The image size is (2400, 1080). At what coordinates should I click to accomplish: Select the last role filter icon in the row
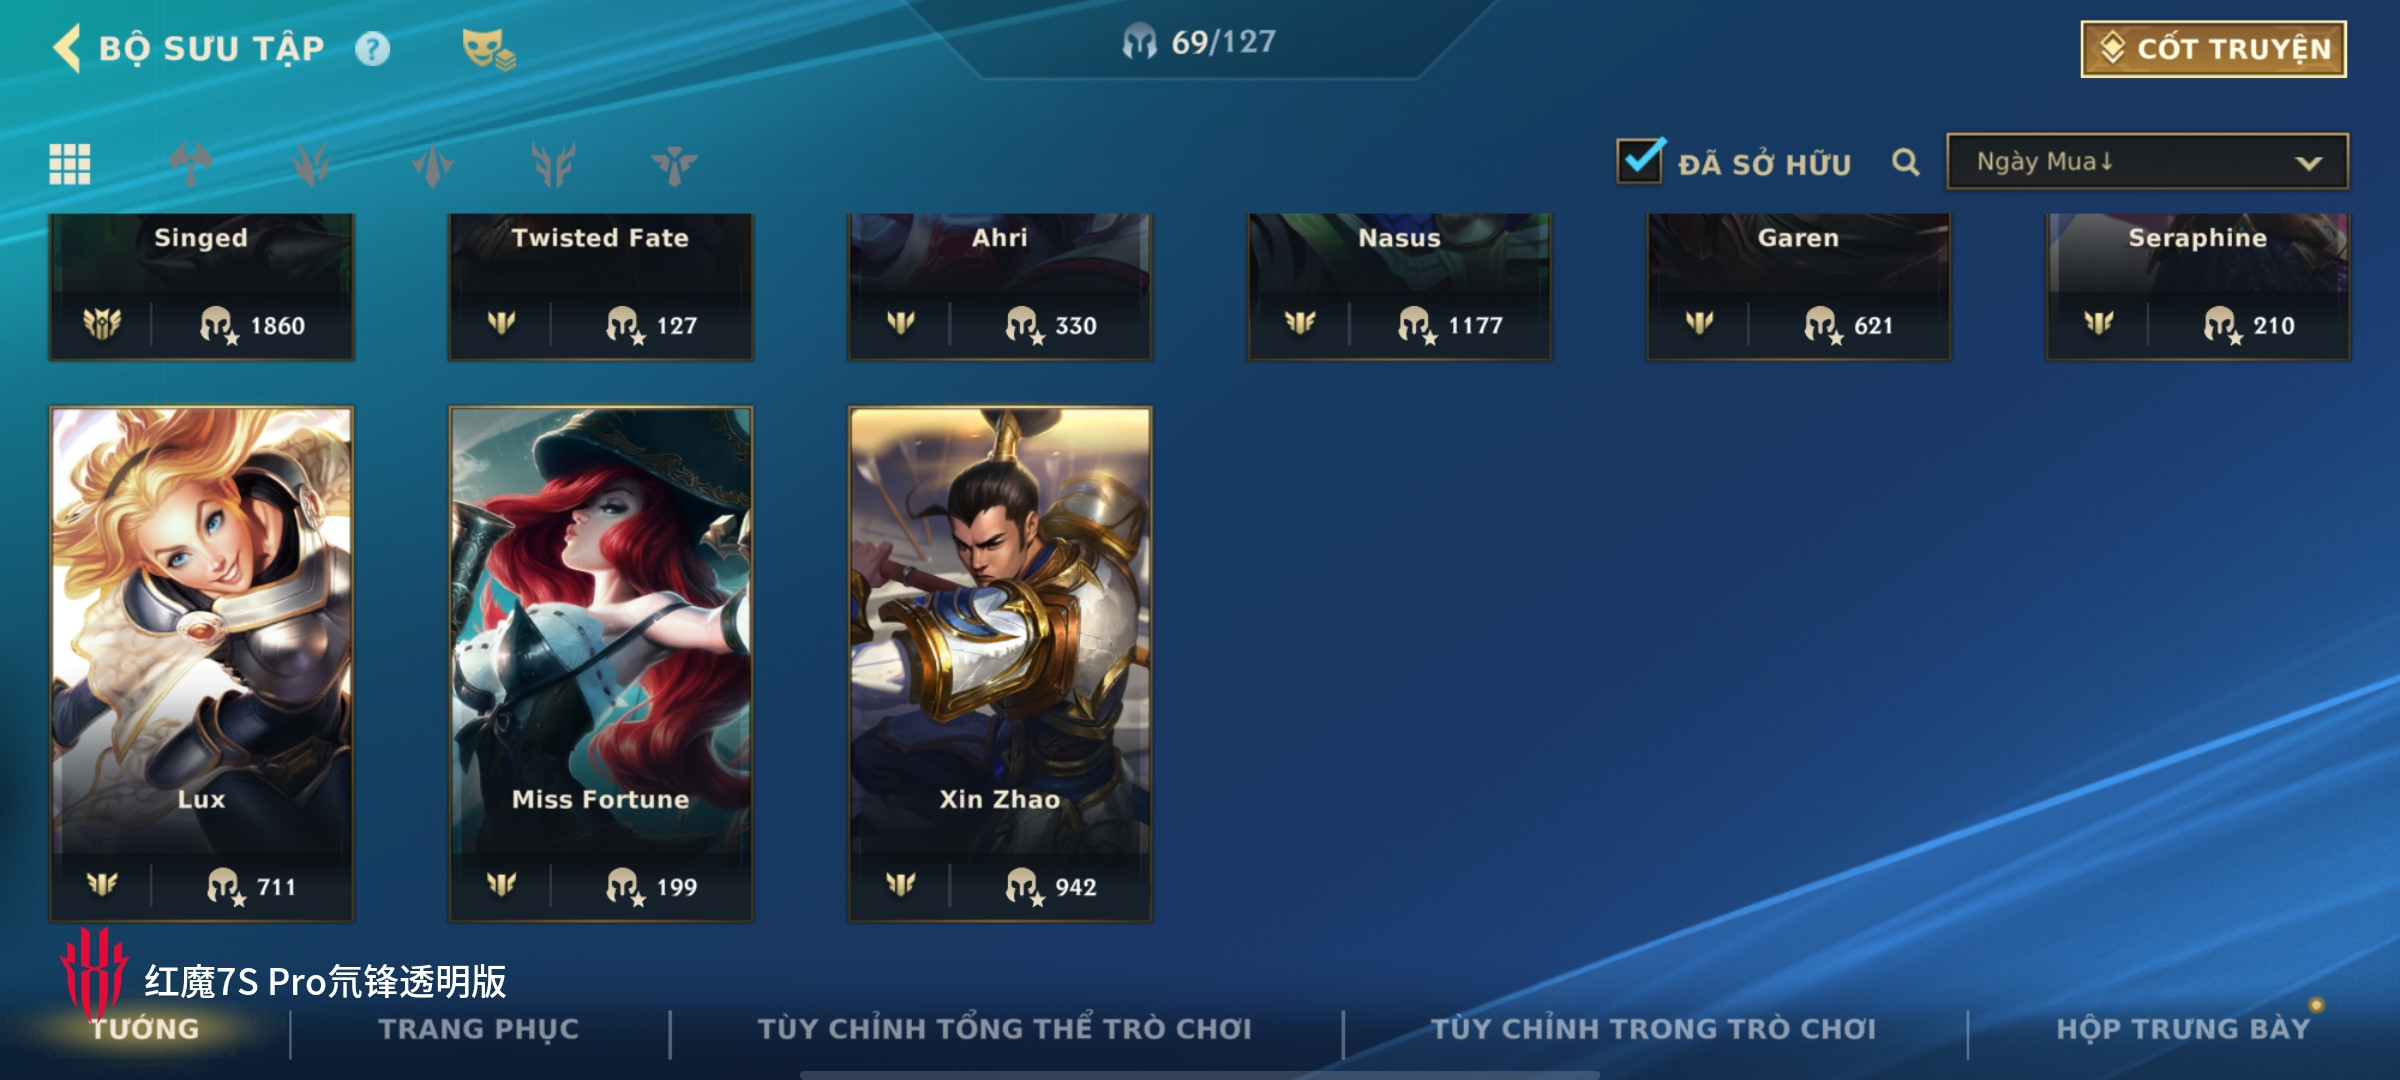(674, 164)
